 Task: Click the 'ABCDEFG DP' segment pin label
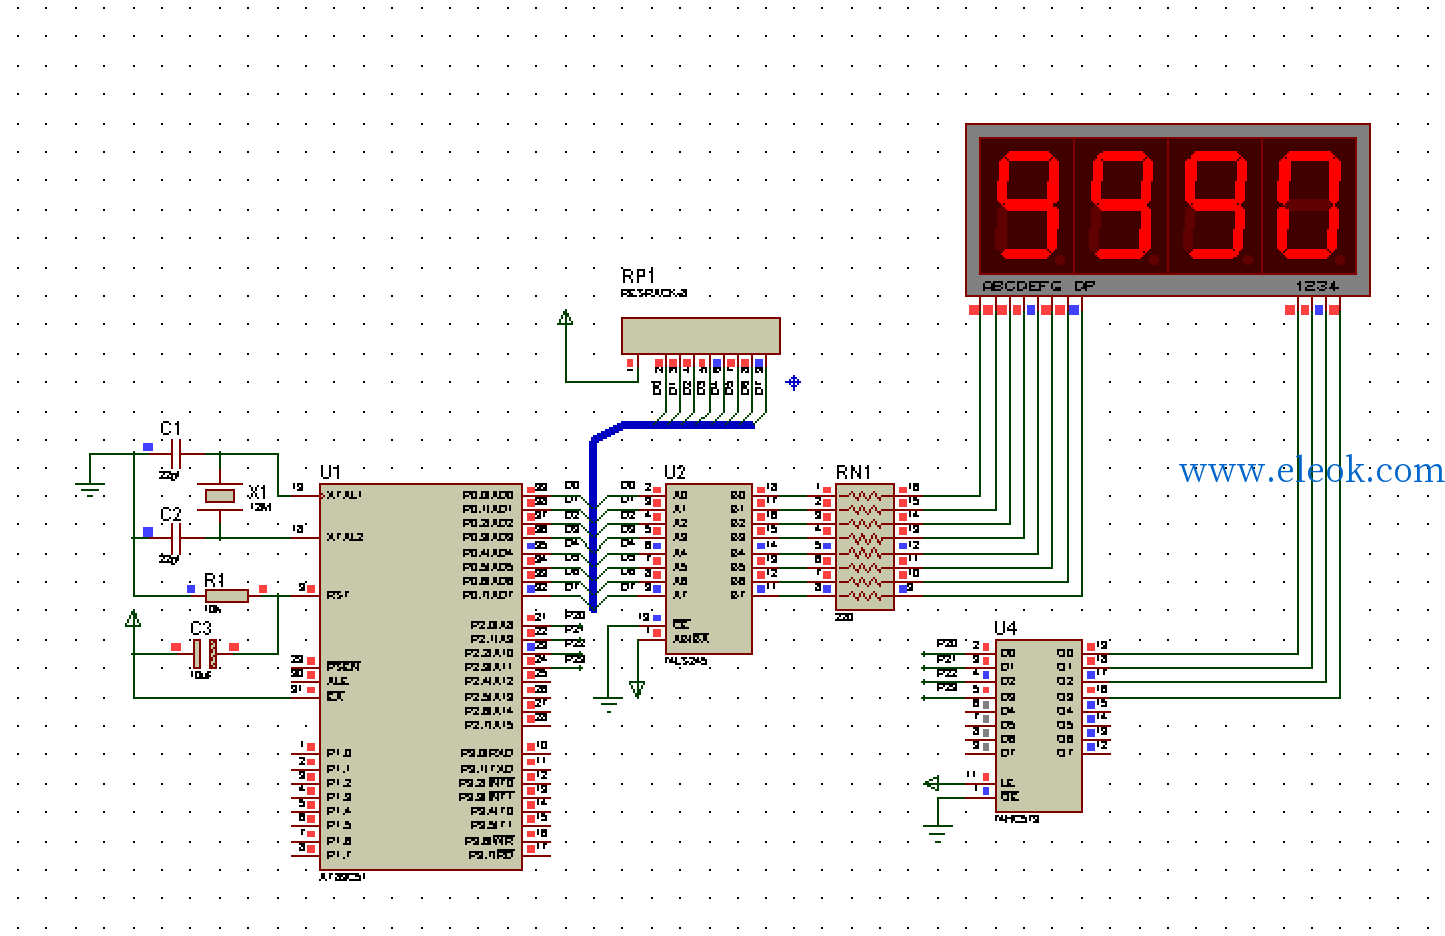point(1038,286)
